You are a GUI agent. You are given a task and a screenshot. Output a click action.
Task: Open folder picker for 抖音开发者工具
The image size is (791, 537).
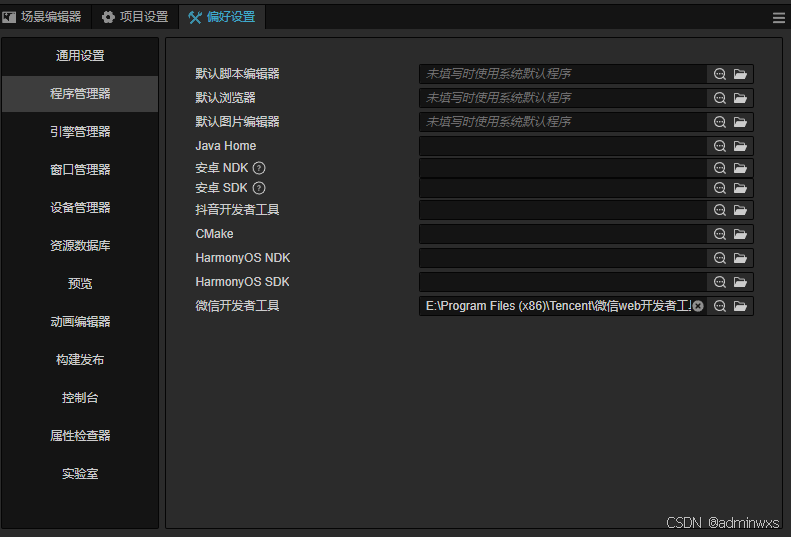pos(740,210)
